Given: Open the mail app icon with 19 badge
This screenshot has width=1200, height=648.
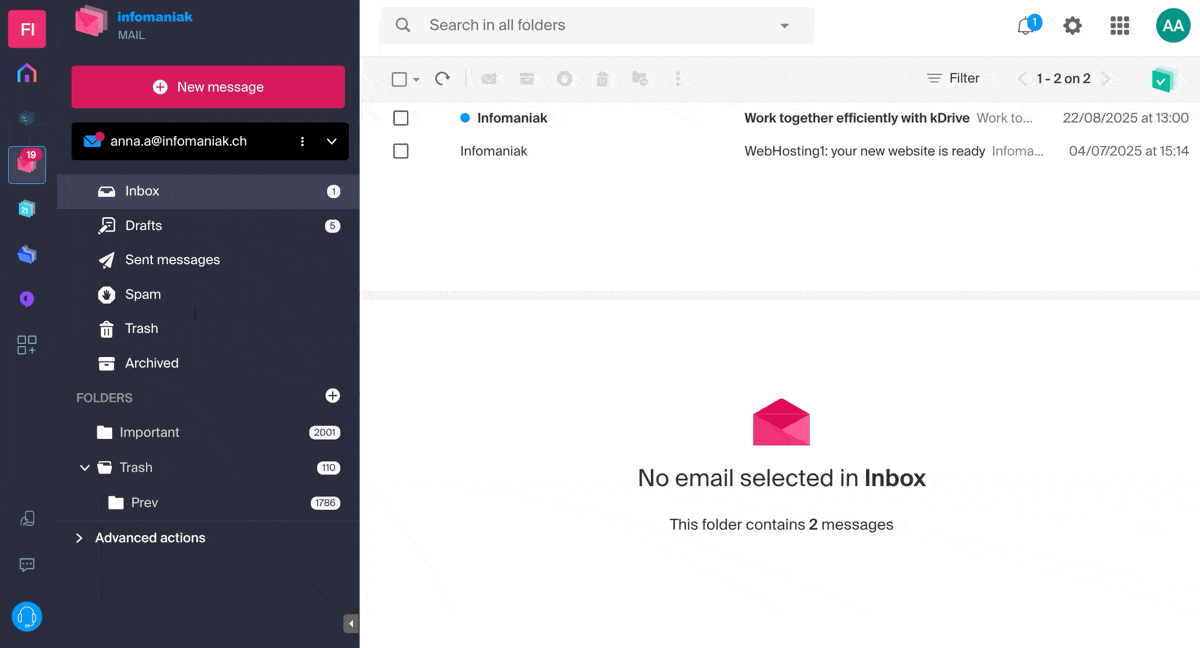Looking at the screenshot, I should pyautogui.click(x=27, y=164).
